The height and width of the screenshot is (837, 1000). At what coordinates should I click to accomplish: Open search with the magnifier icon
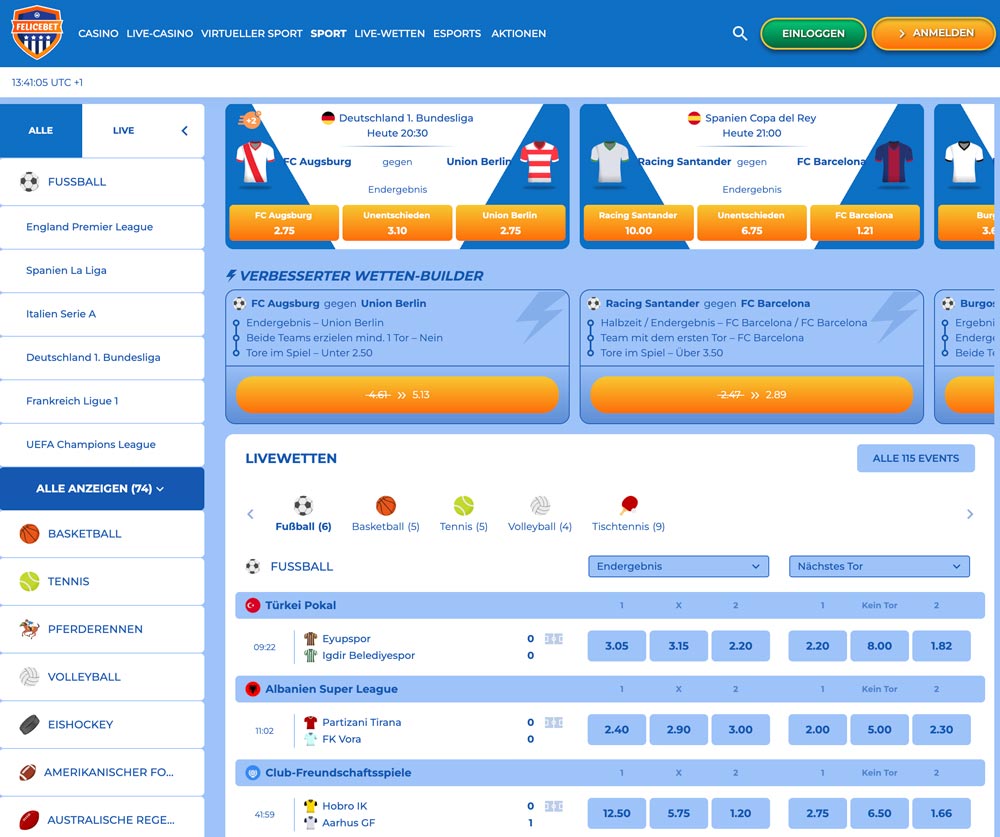point(740,33)
